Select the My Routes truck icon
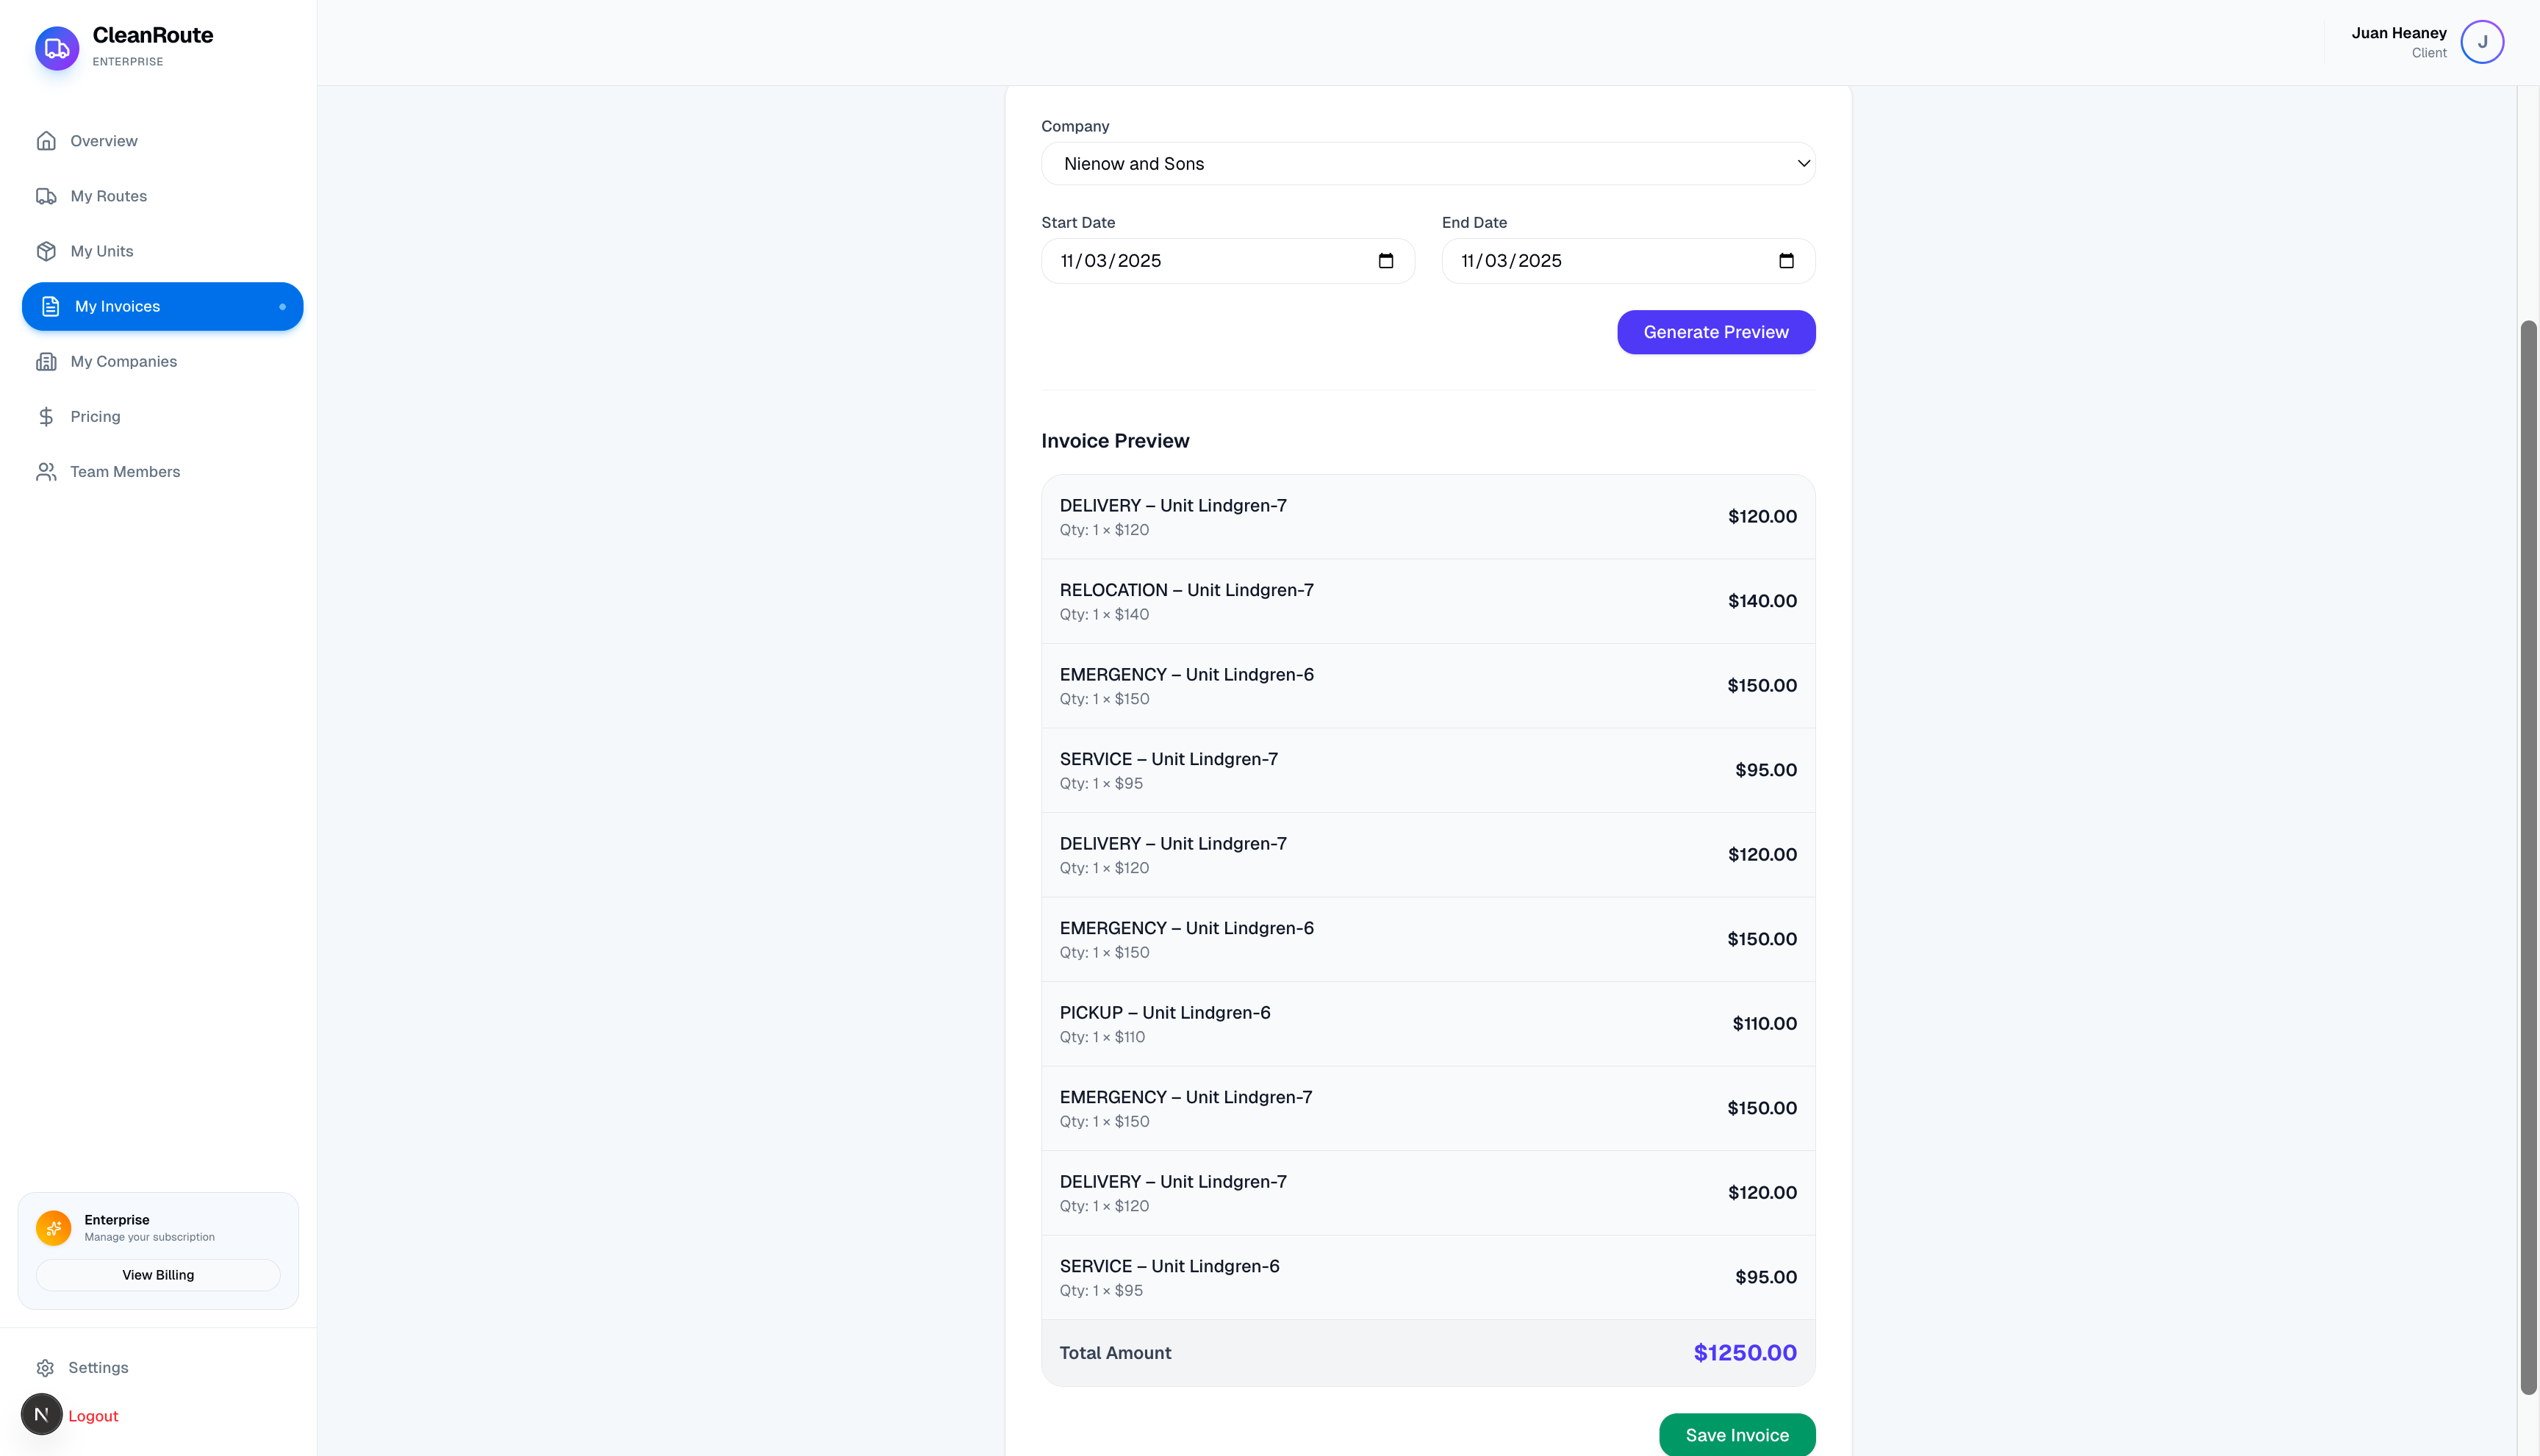Viewport: 2540px width, 1456px height. [48, 196]
